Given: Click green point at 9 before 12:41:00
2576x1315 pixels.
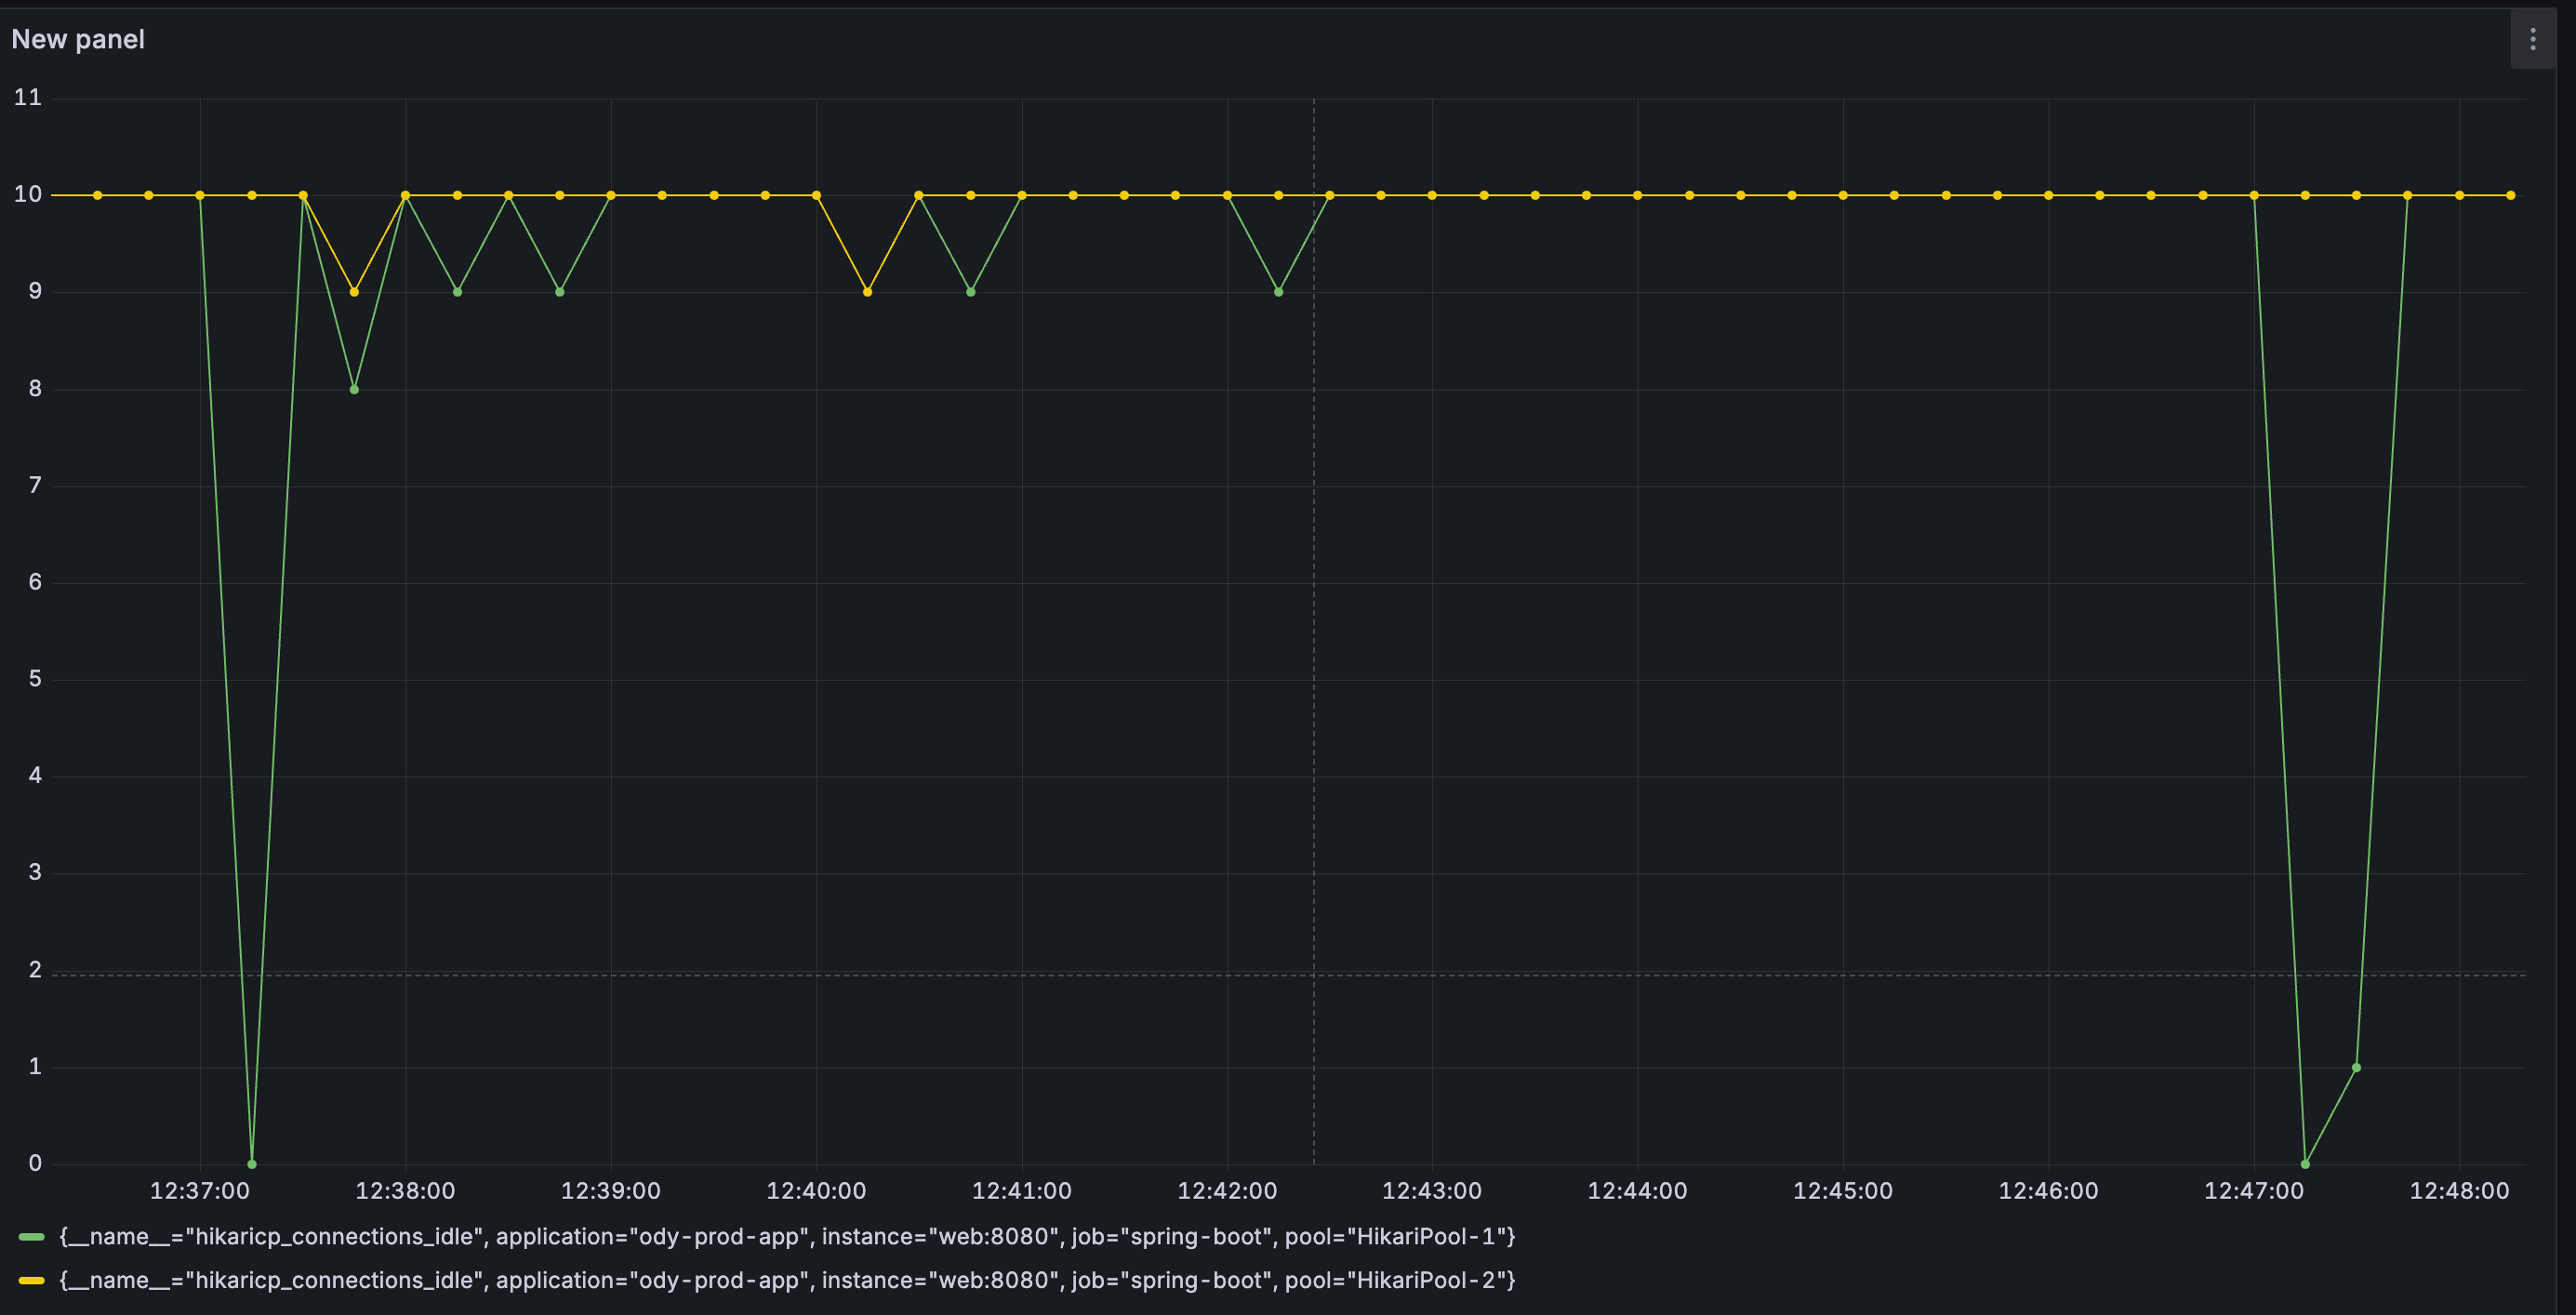Looking at the screenshot, I should click(970, 292).
